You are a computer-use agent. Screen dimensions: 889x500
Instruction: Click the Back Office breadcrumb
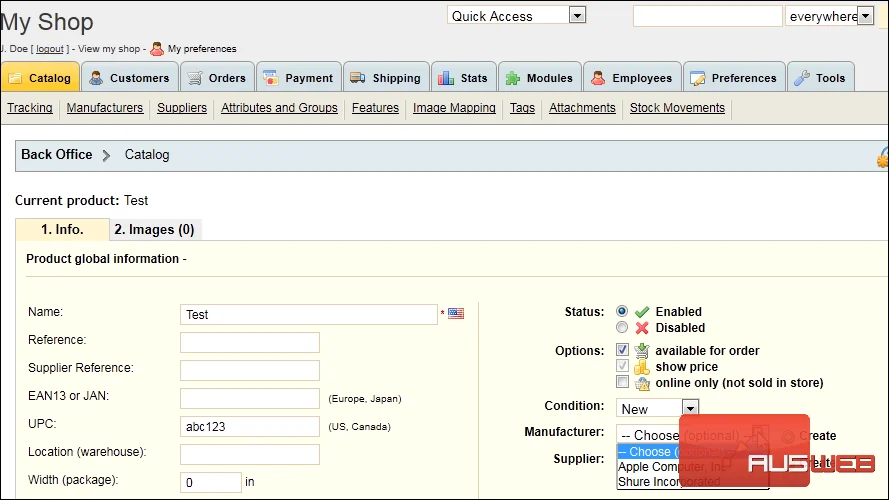(57, 155)
